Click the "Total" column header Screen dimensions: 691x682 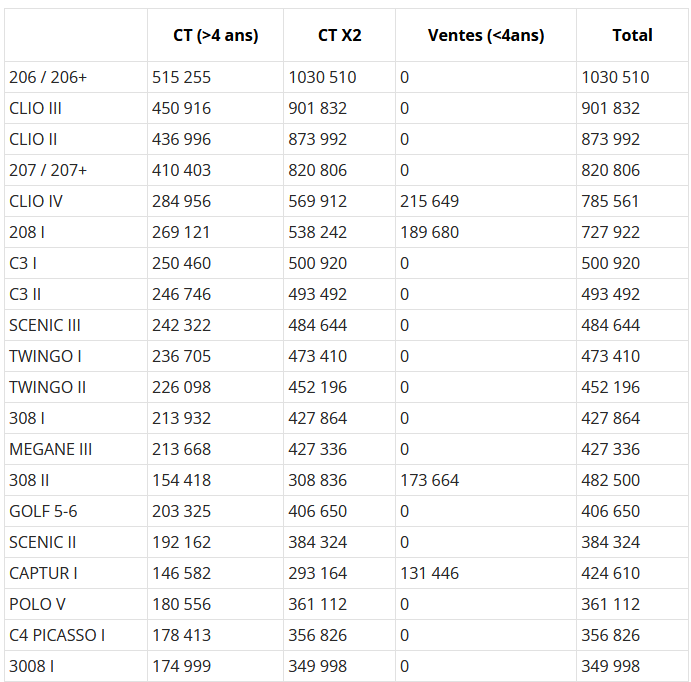[632, 35]
